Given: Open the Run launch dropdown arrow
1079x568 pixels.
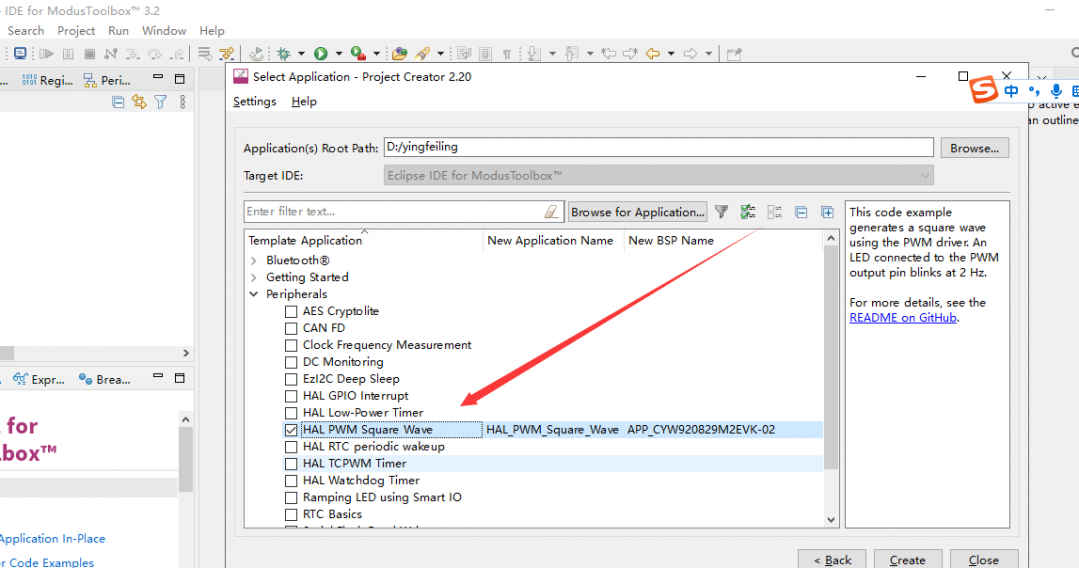Looking at the screenshot, I should (339, 54).
